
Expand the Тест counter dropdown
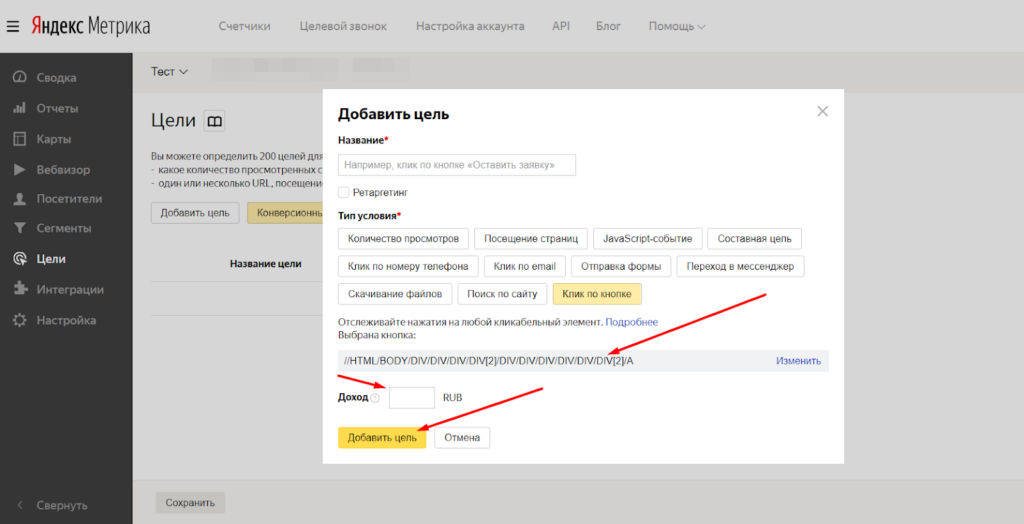click(x=169, y=72)
